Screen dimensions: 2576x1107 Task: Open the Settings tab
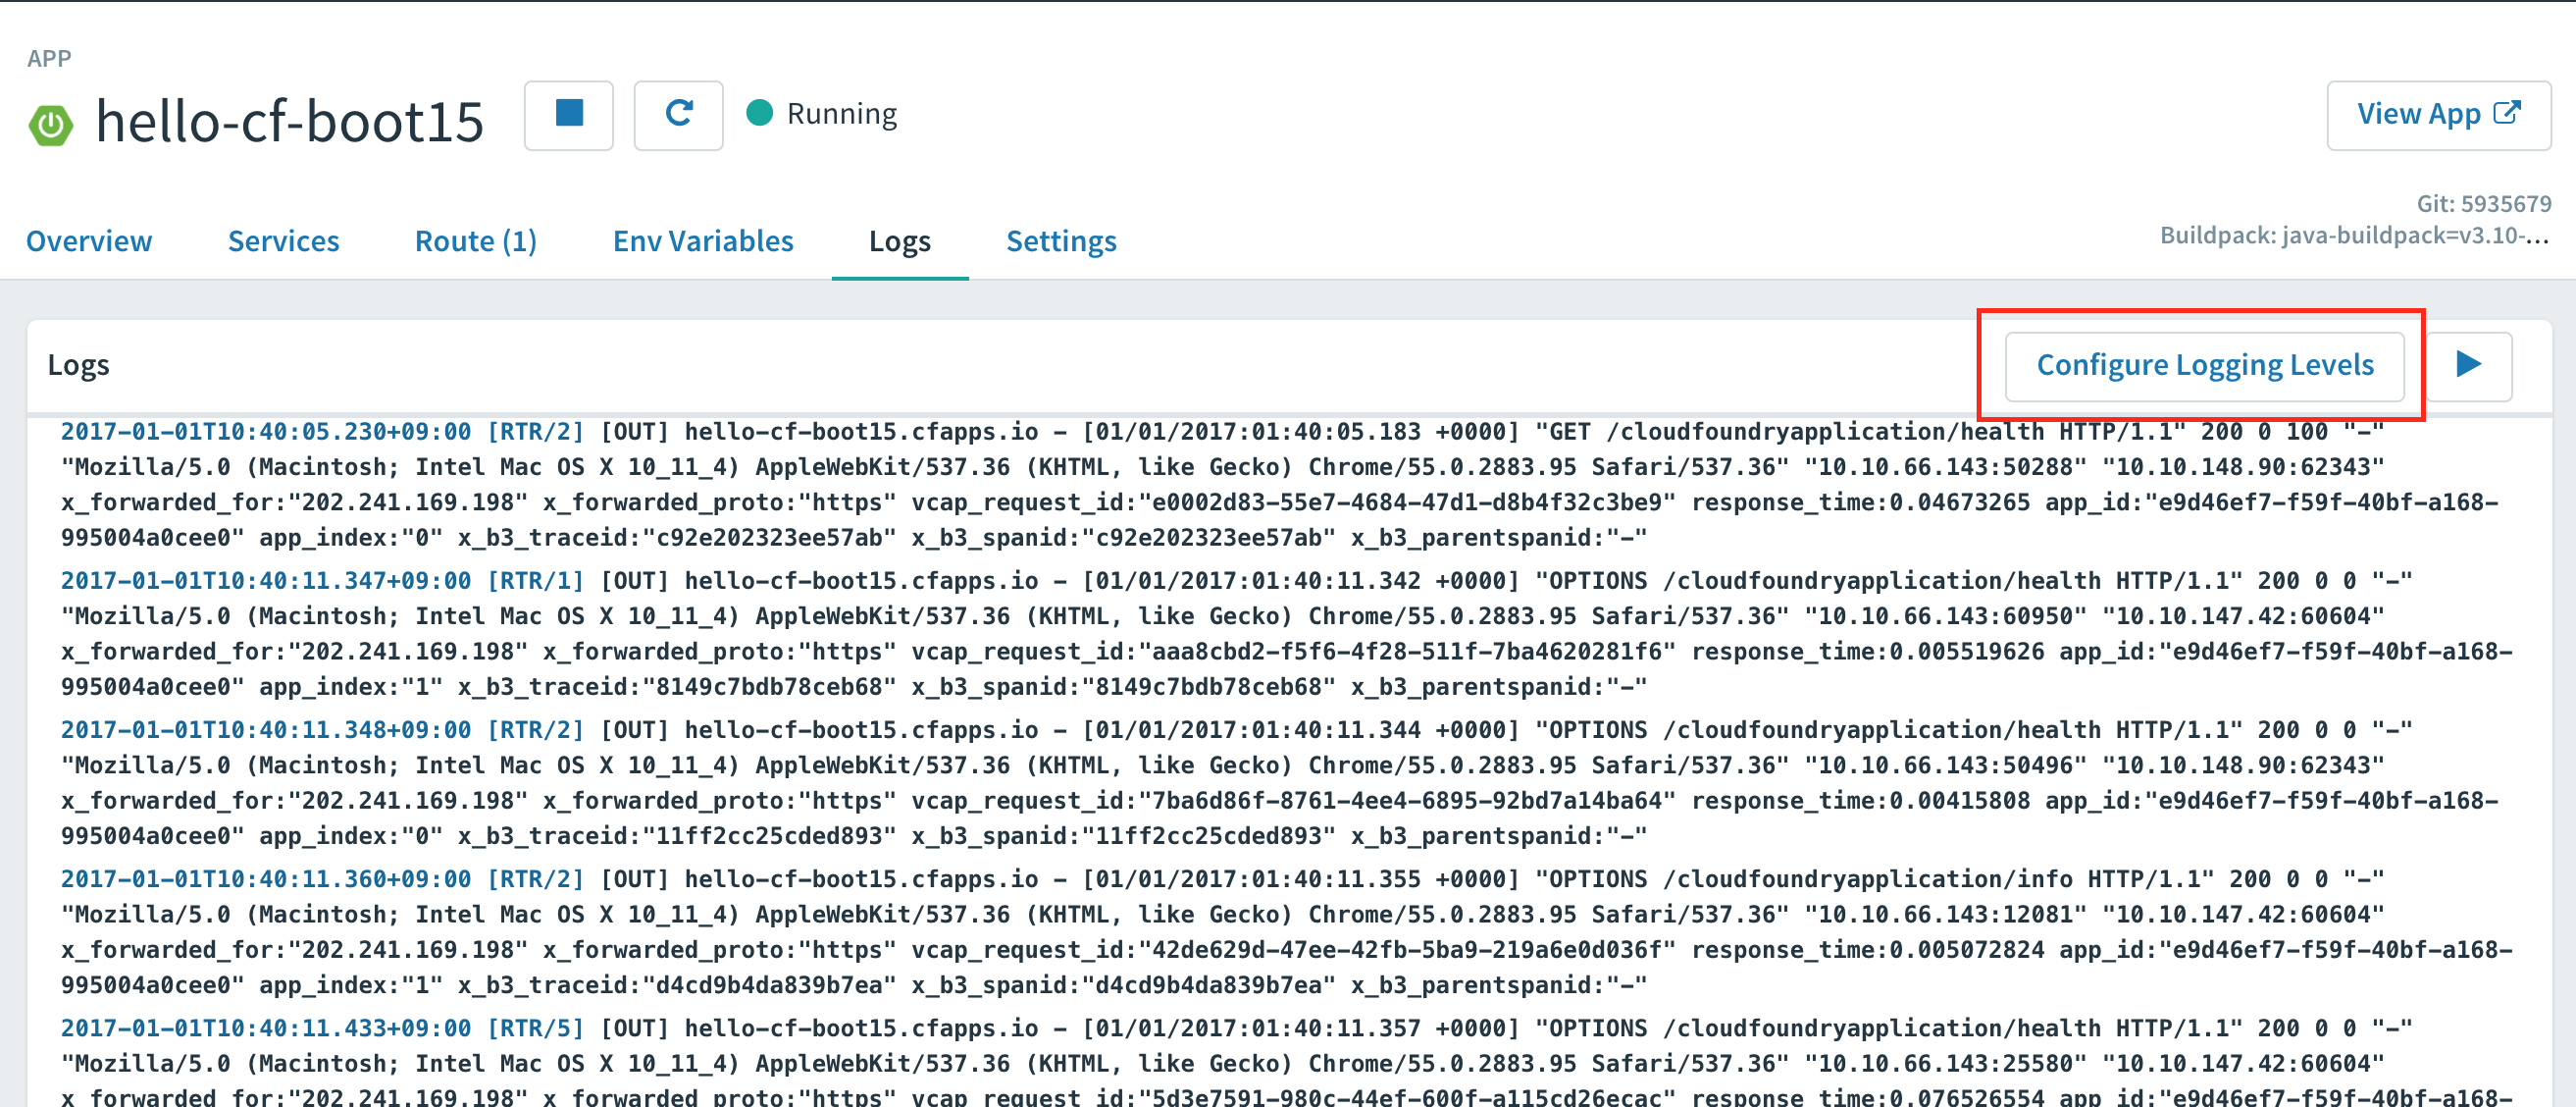click(1060, 241)
